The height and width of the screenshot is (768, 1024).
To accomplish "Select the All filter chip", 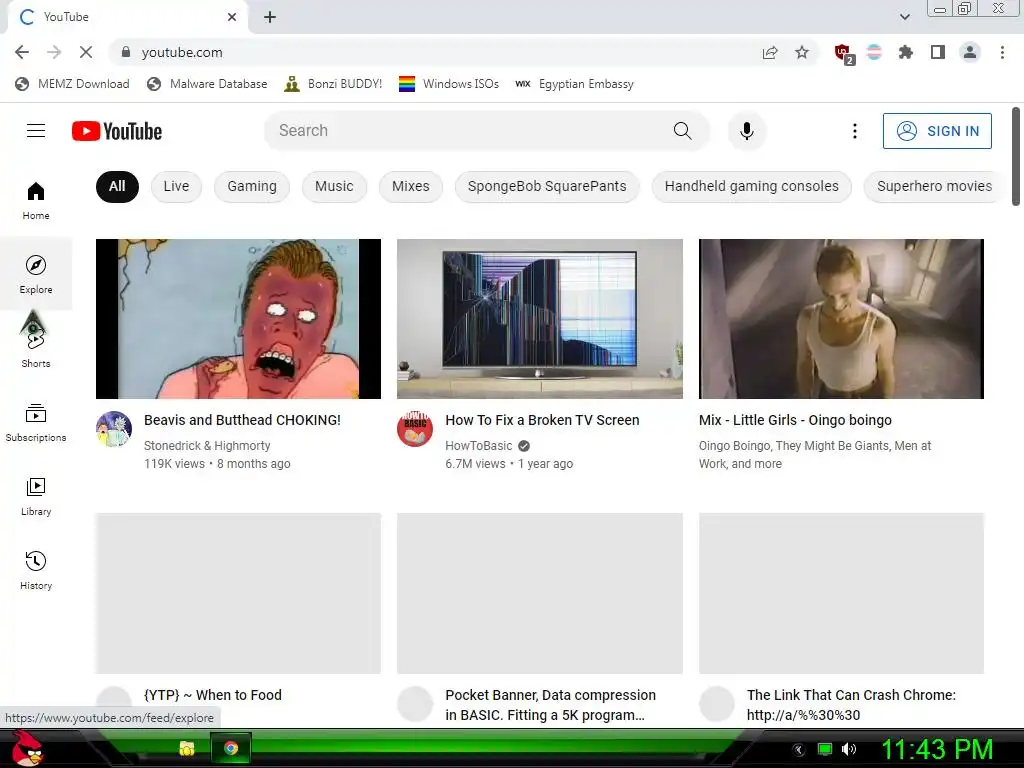I will (117, 186).
